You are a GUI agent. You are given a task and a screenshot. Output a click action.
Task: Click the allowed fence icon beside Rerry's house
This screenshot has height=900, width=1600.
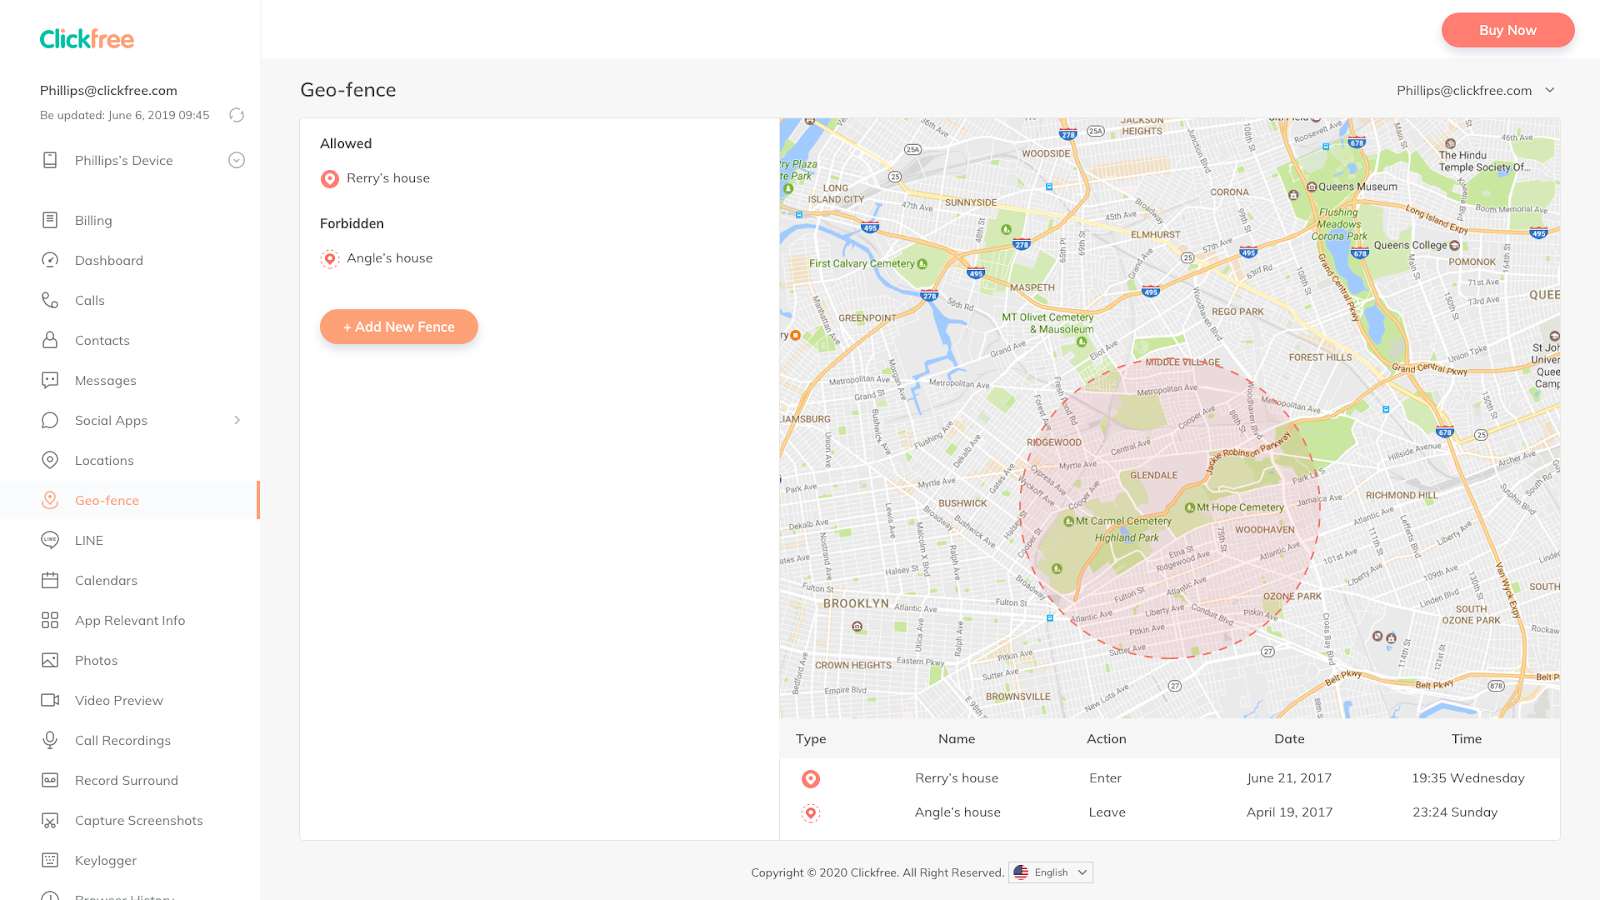coord(330,179)
